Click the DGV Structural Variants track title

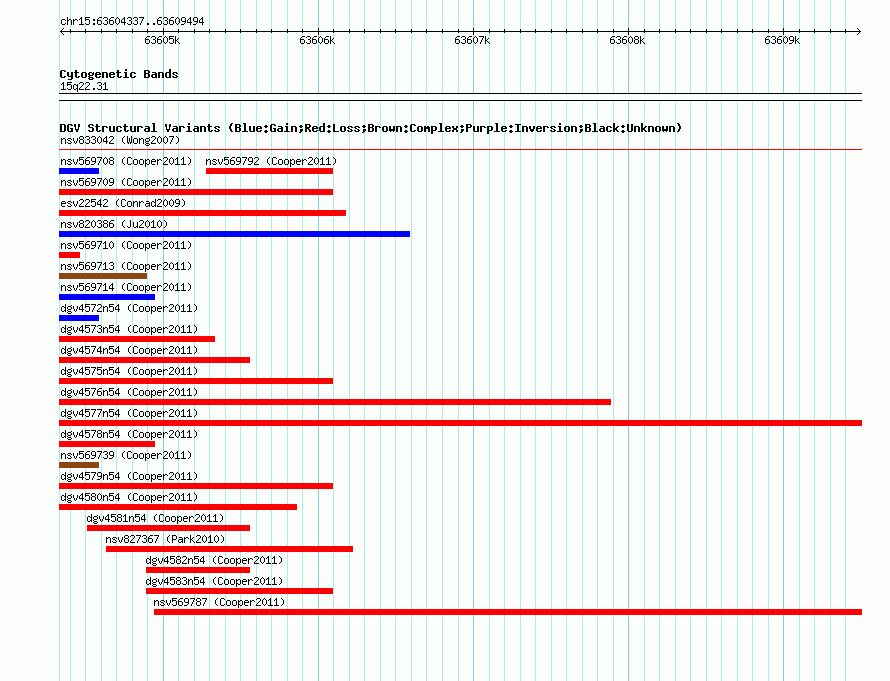(371, 128)
